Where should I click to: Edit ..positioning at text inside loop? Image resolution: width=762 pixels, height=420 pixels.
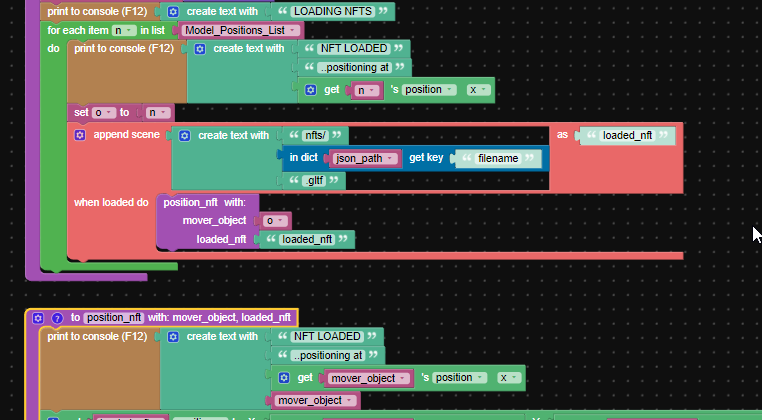pyautogui.click(x=354, y=67)
